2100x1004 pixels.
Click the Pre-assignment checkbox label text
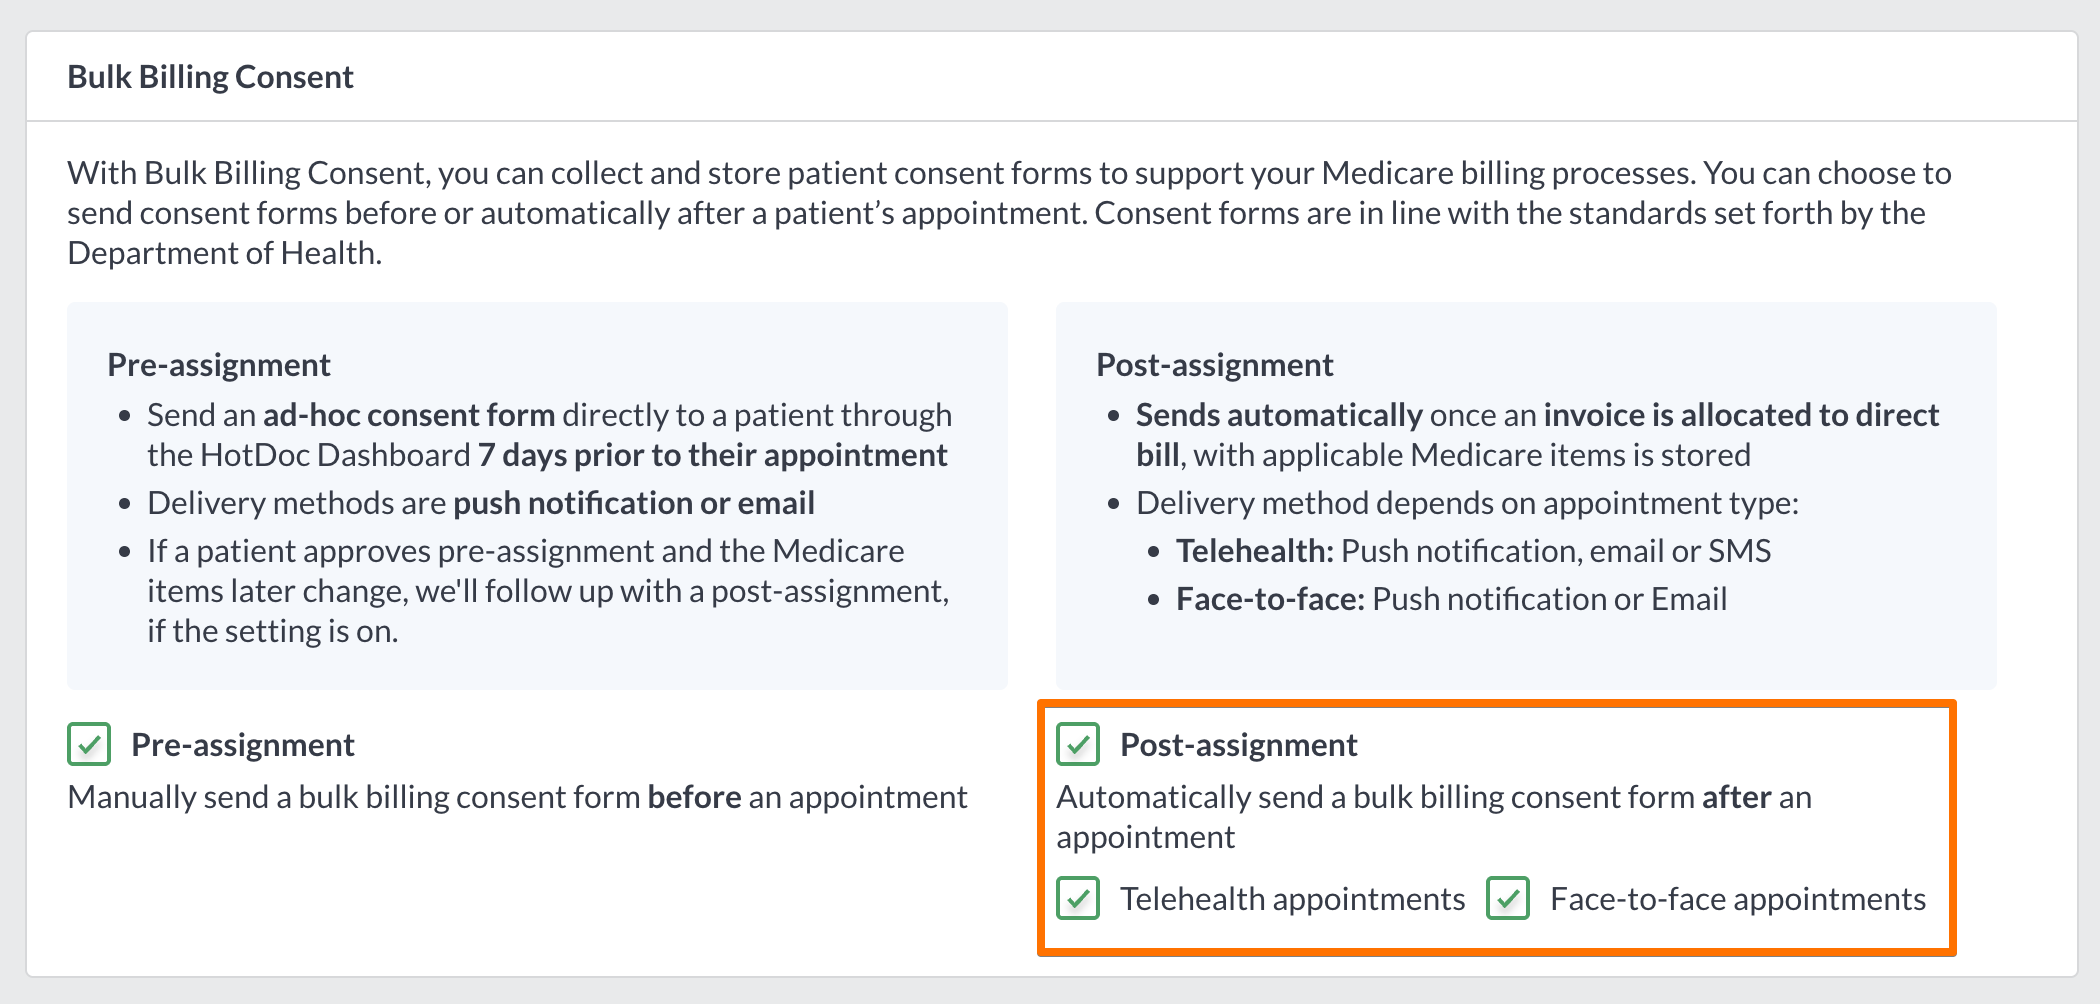pyautogui.click(x=243, y=745)
